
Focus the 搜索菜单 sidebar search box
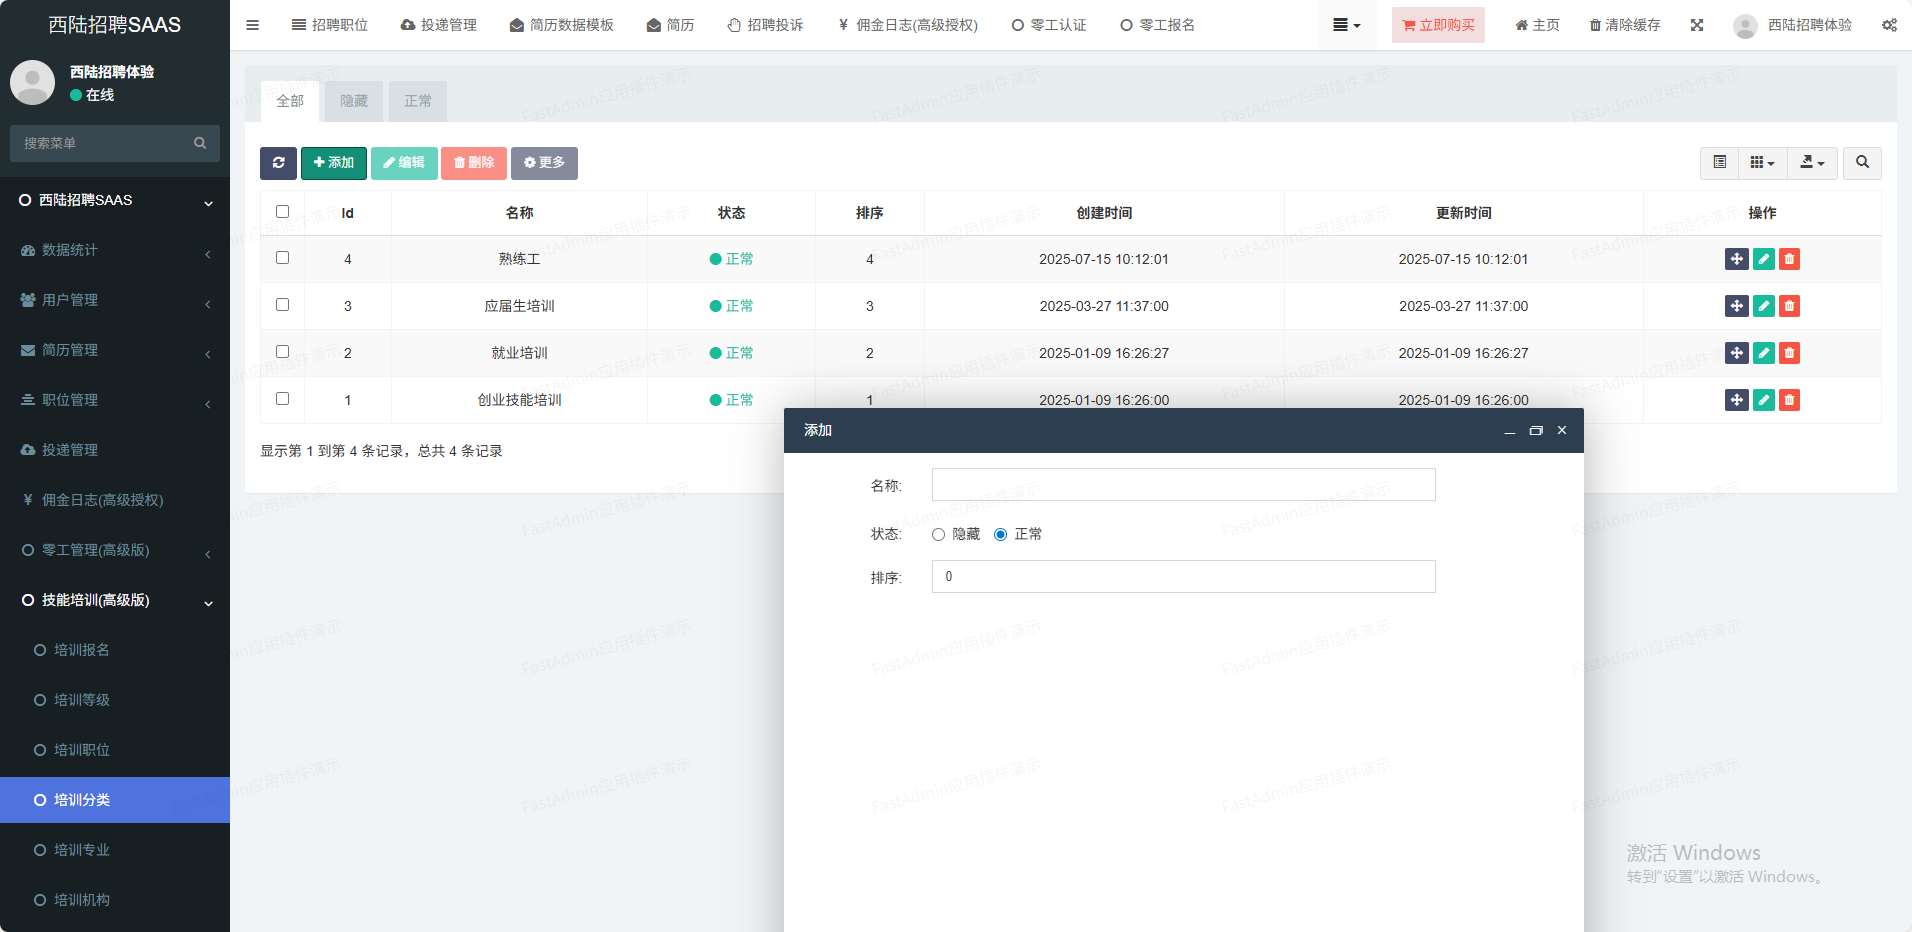tap(105, 143)
